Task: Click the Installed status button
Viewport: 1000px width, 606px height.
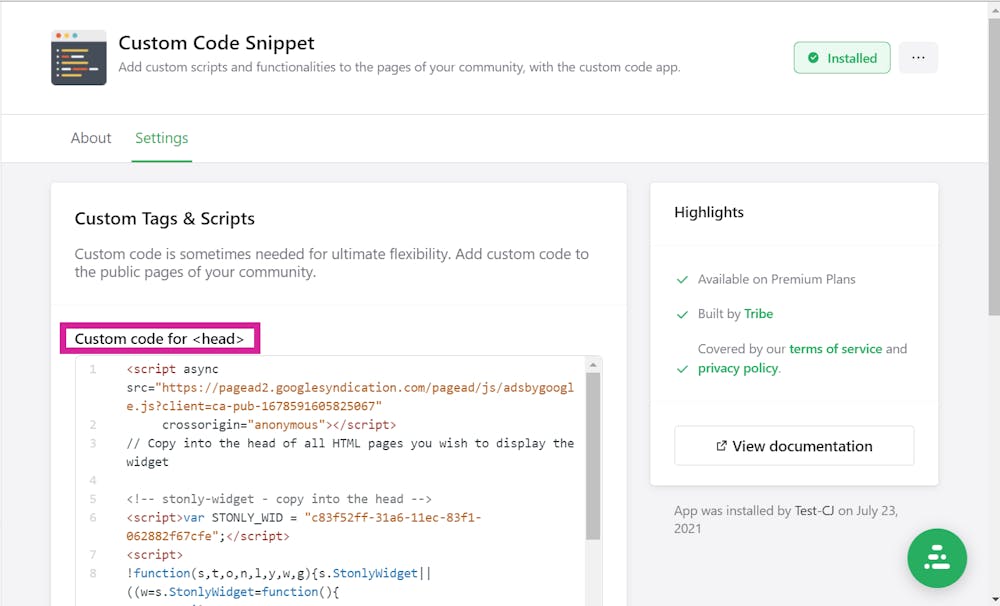Action: click(x=842, y=58)
